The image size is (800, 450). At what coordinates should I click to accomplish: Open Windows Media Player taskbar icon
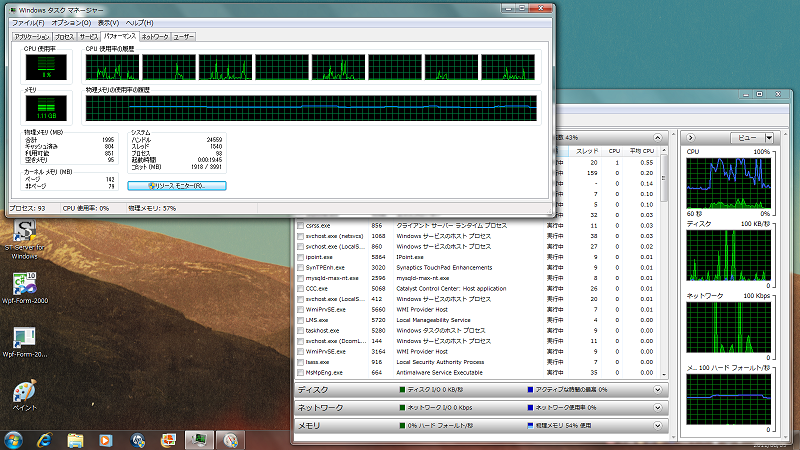click(x=106, y=440)
